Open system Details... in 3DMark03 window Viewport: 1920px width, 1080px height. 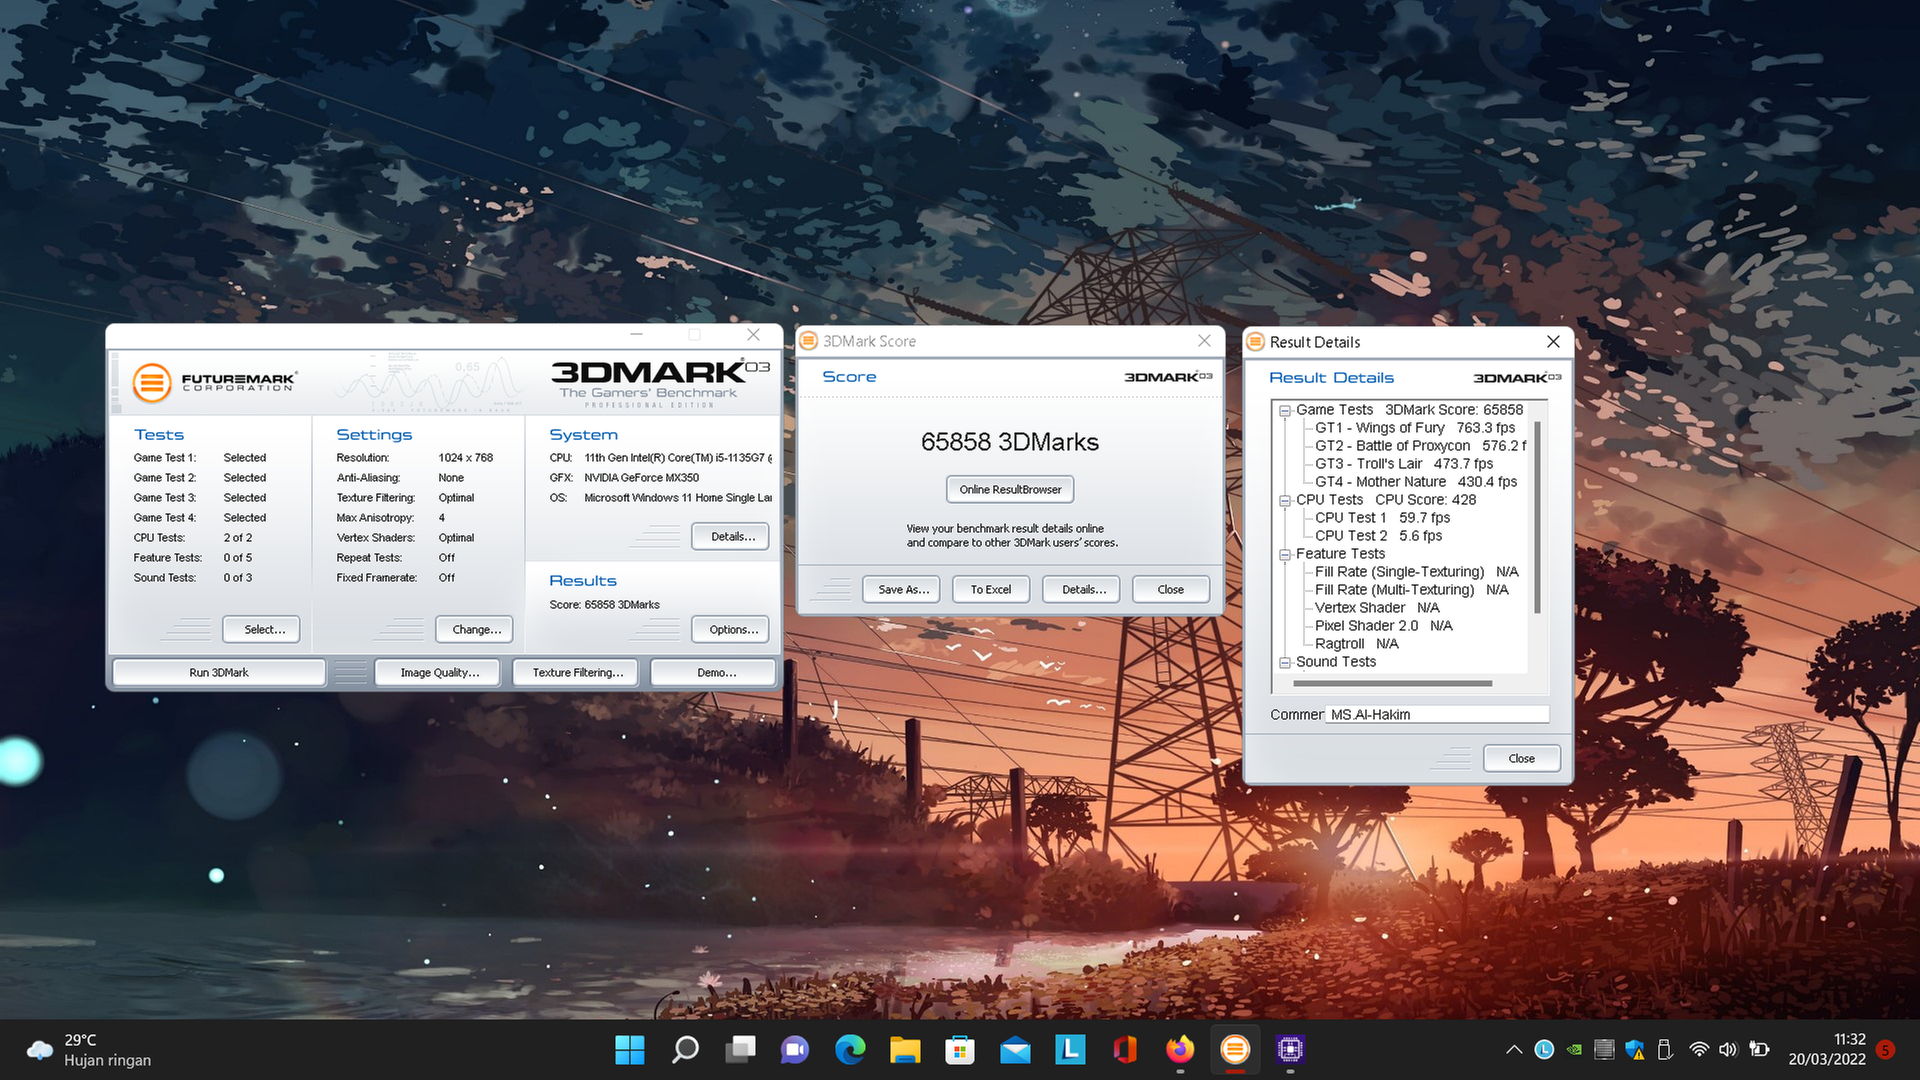point(732,537)
